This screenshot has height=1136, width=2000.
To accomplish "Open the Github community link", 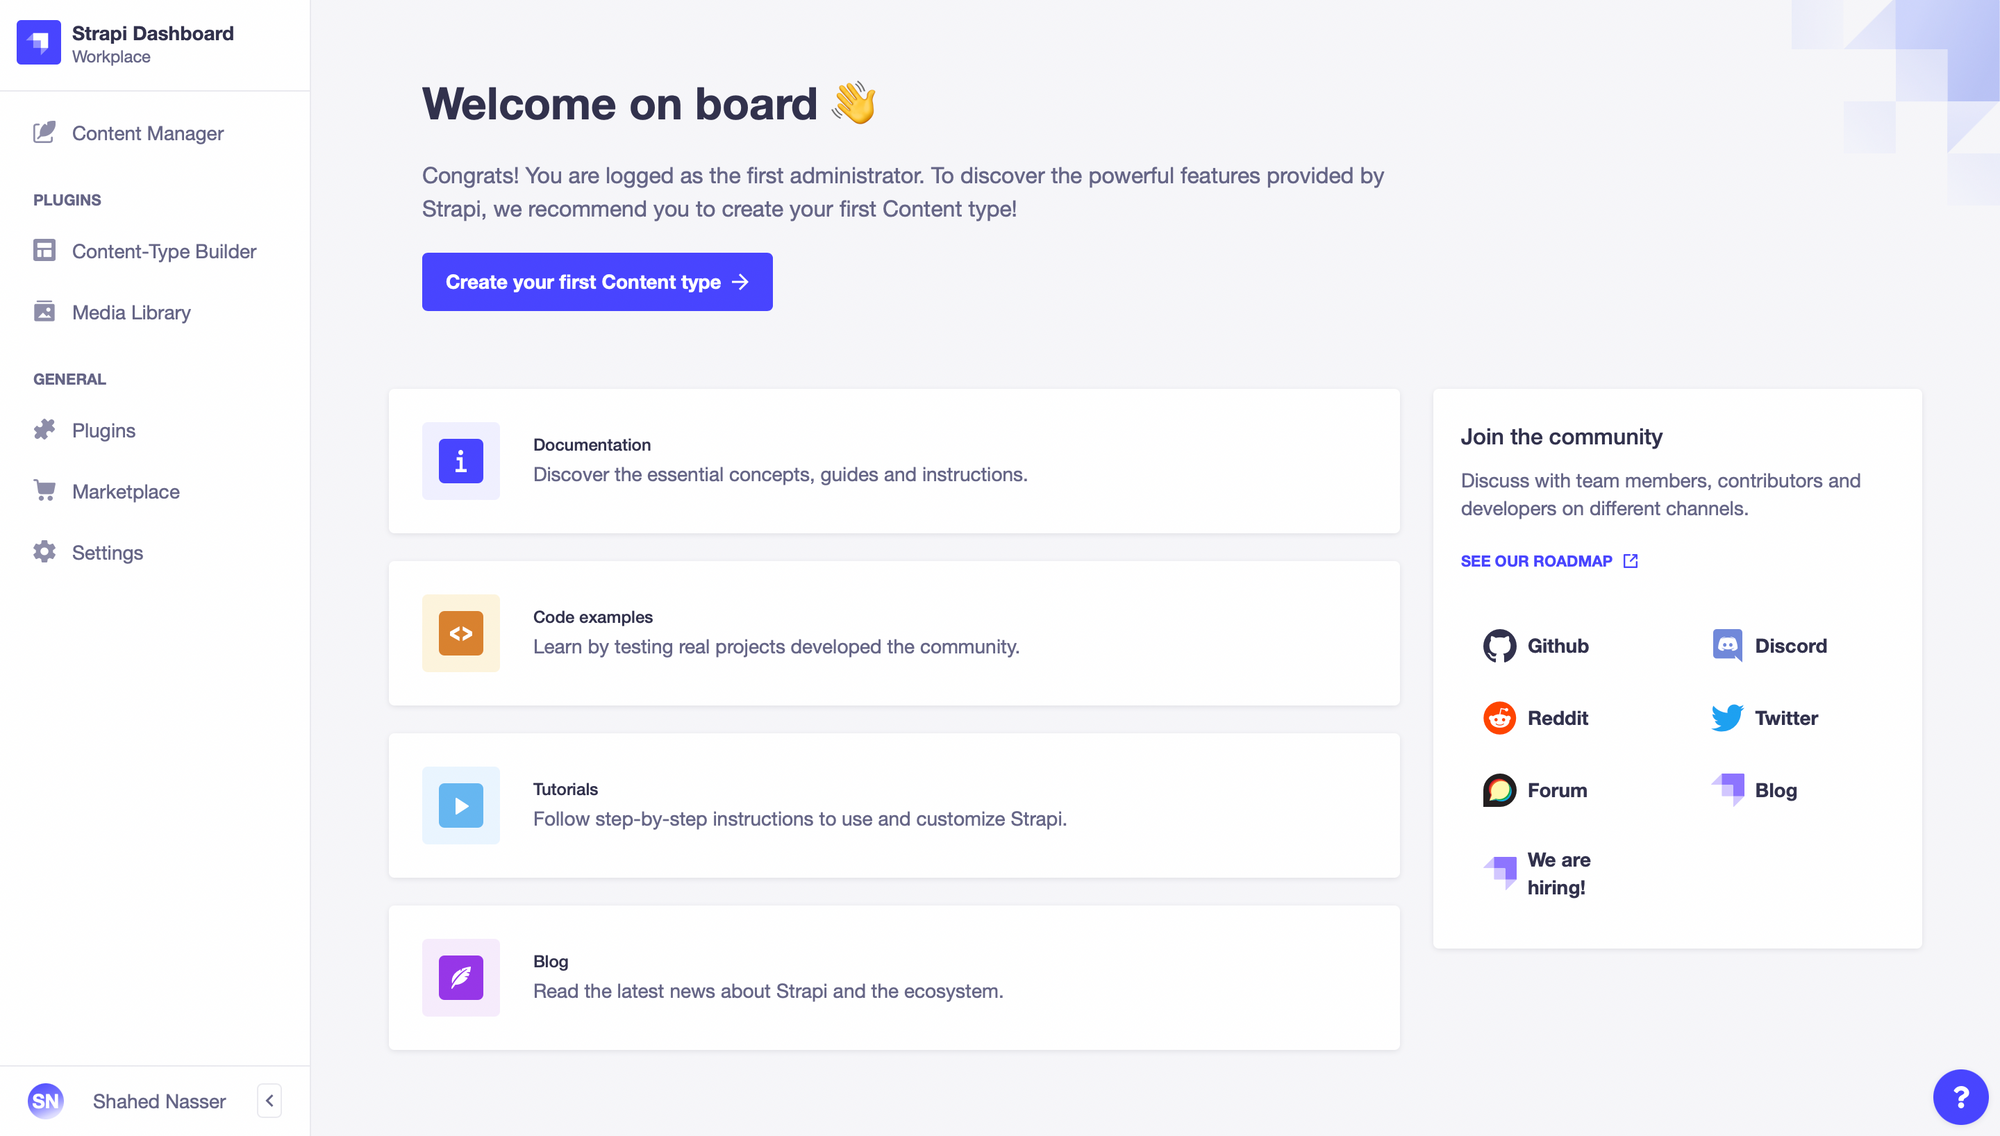I will (1536, 646).
